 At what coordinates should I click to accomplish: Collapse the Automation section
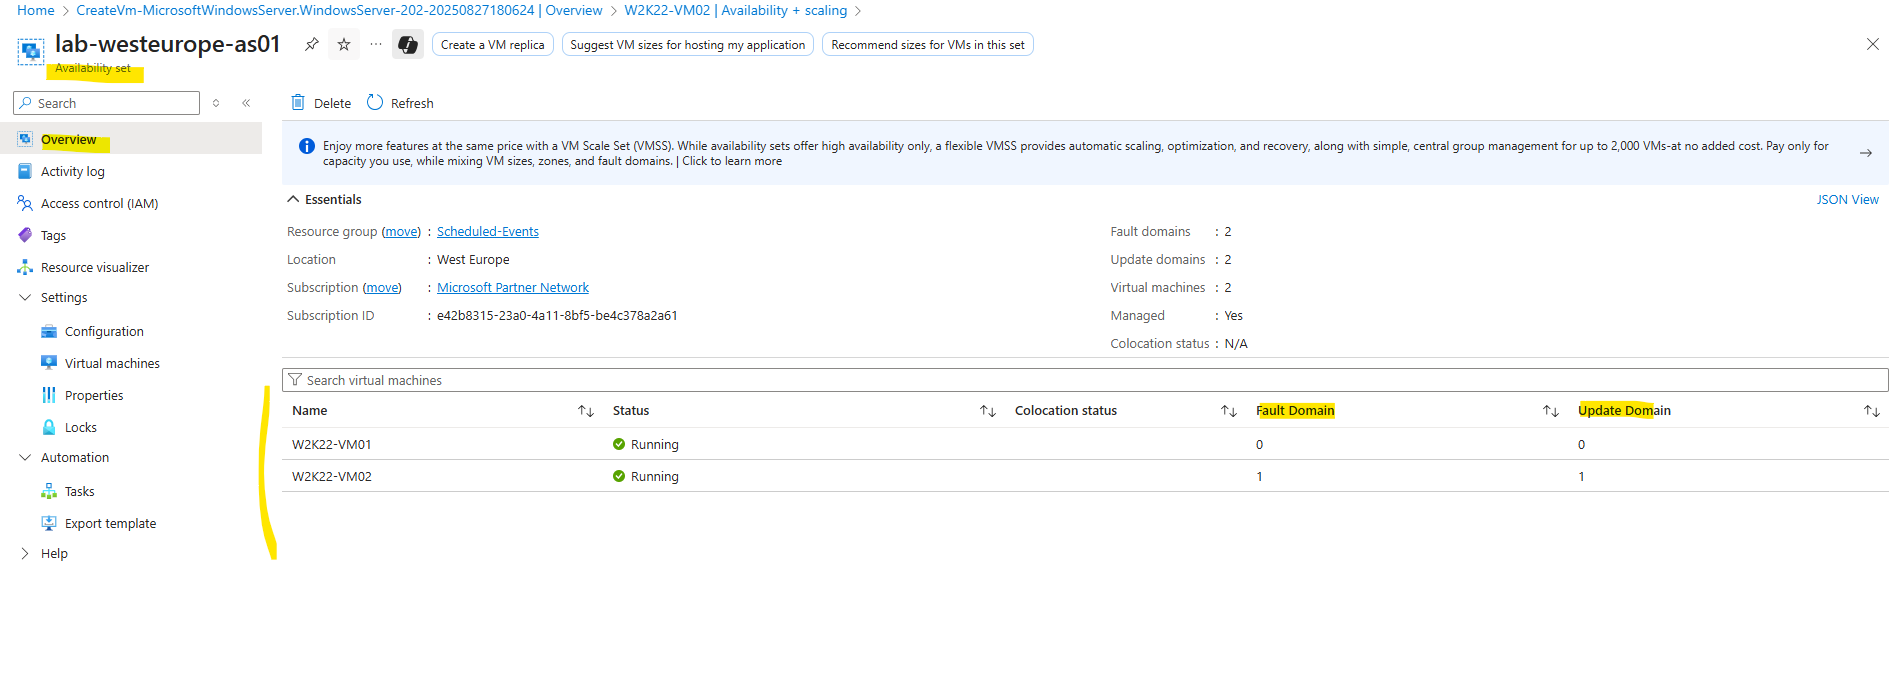pyautogui.click(x=25, y=457)
